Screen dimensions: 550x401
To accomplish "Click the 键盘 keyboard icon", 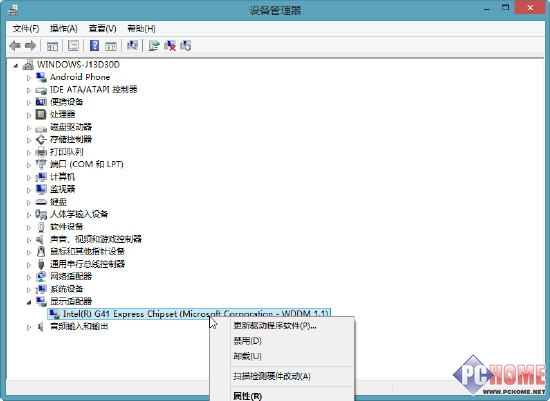I will tap(41, 202).
